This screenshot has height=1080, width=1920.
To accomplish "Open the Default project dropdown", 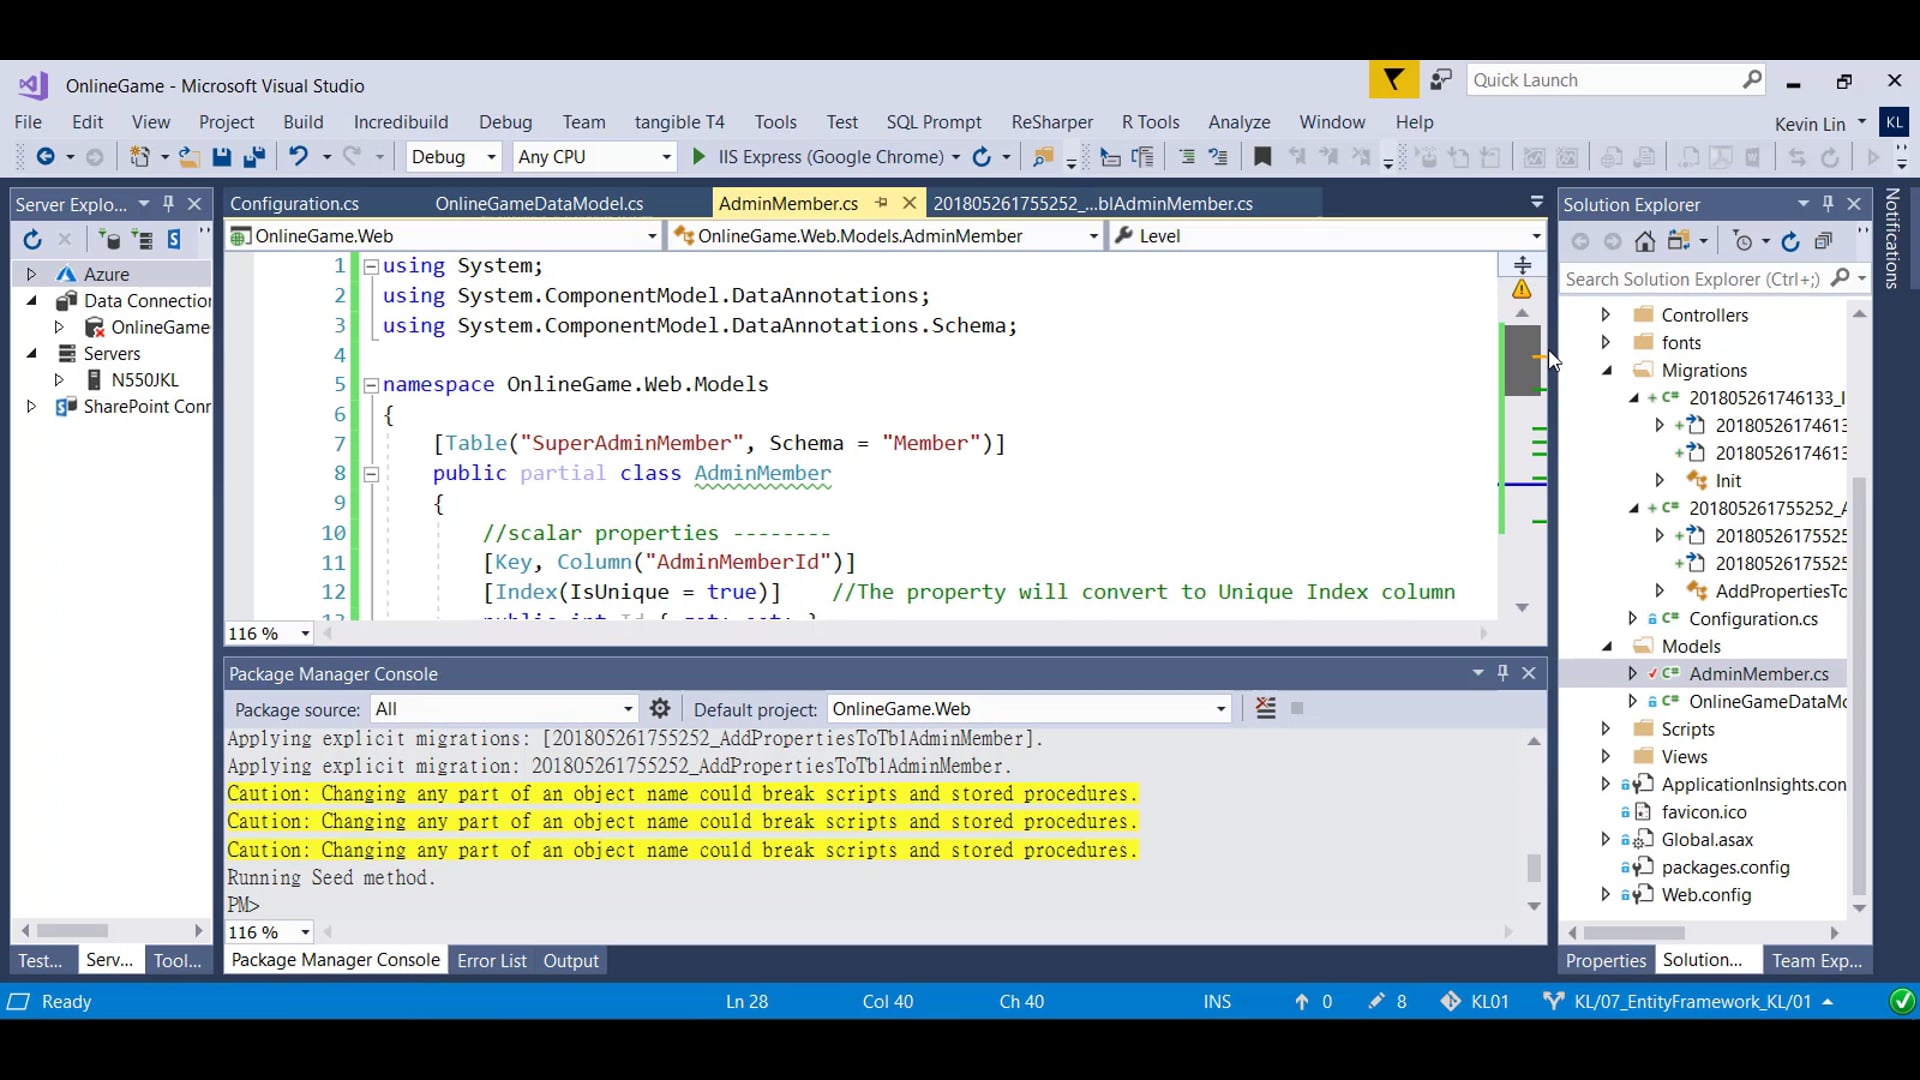I will pos(1220,709).
